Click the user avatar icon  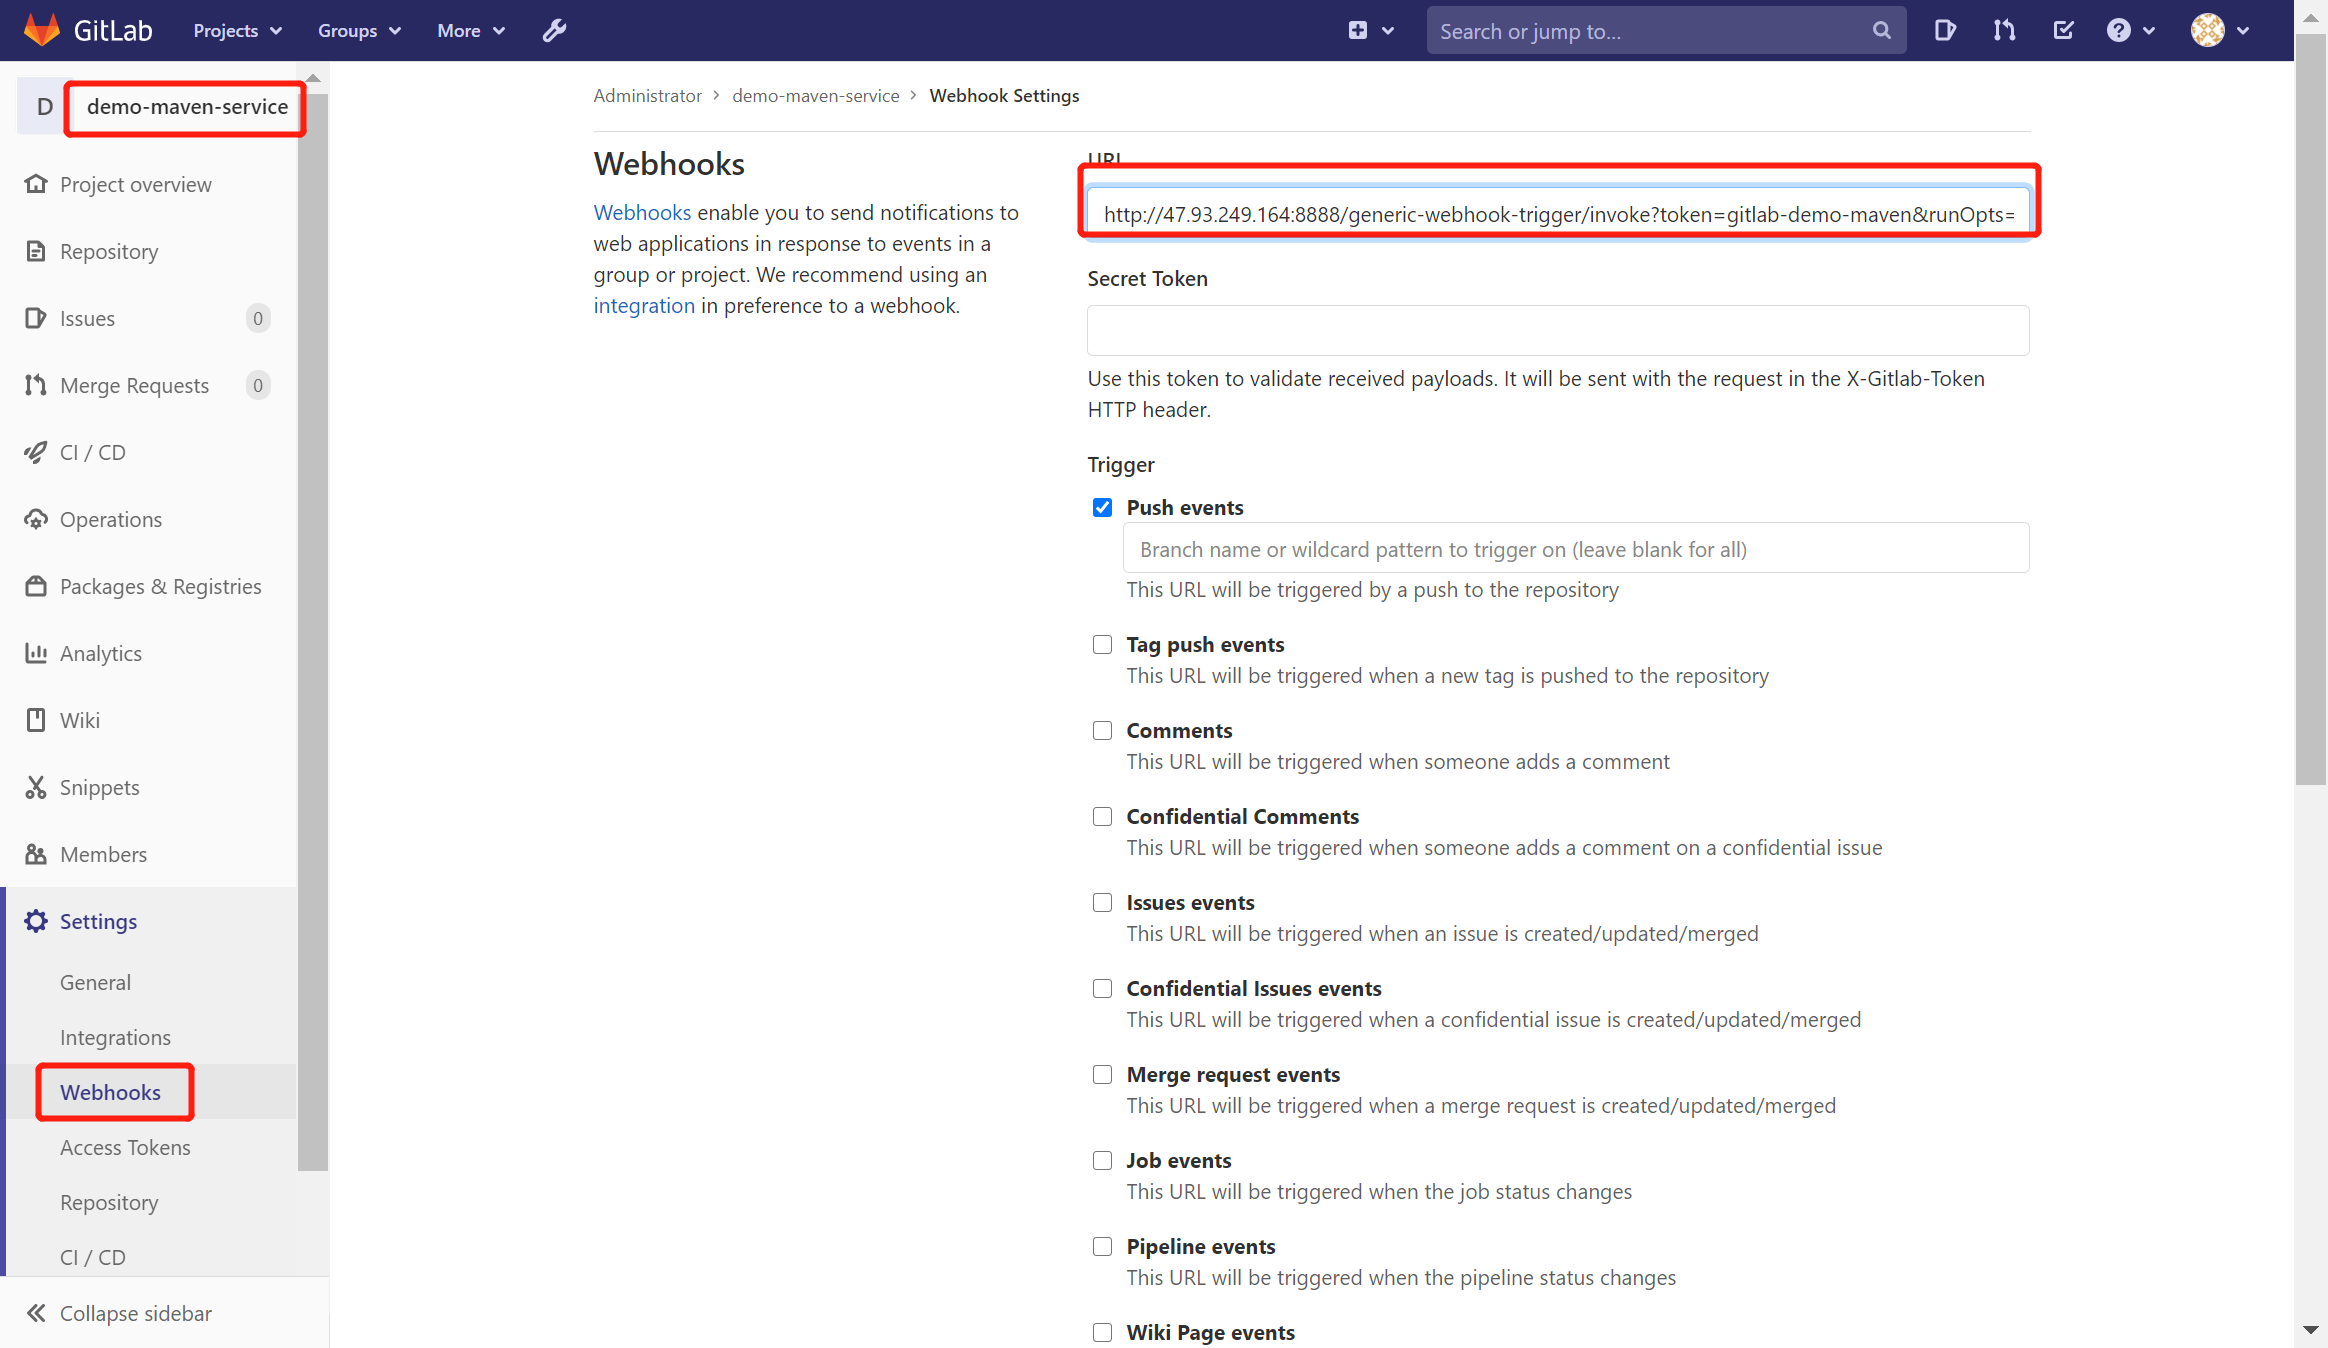pyautogui.click(x=2207, y=31)
